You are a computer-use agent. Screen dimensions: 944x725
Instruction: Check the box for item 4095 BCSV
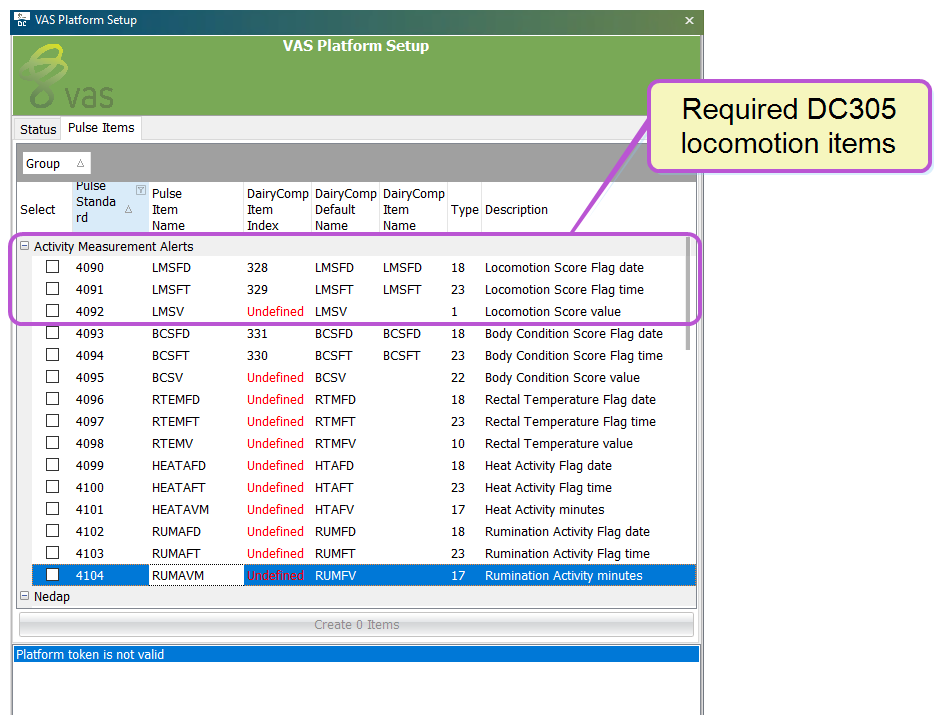click(53, 377)
